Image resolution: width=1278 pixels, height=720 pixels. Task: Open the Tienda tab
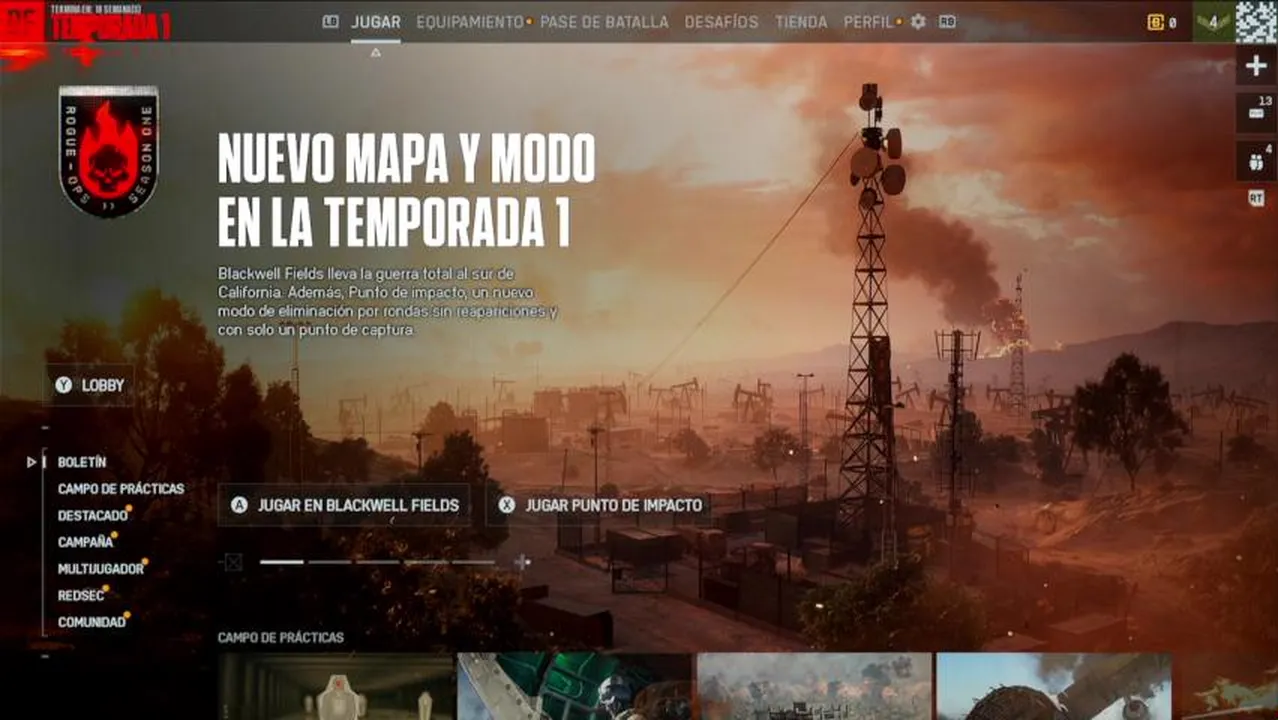[801, 21]
